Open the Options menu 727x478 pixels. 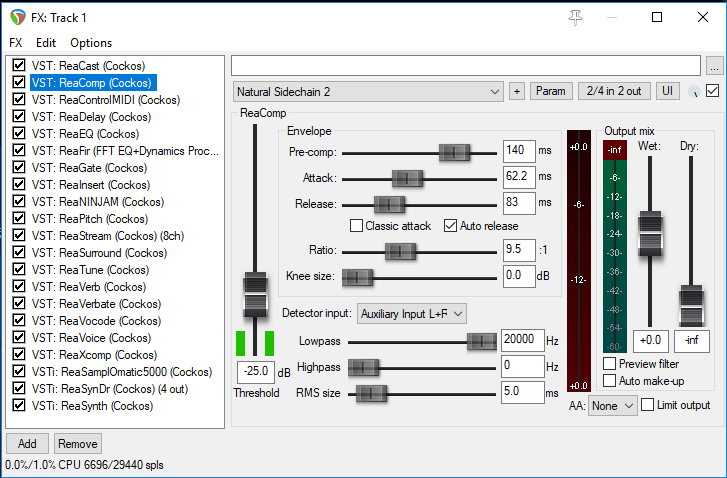(x=91, y=43)
